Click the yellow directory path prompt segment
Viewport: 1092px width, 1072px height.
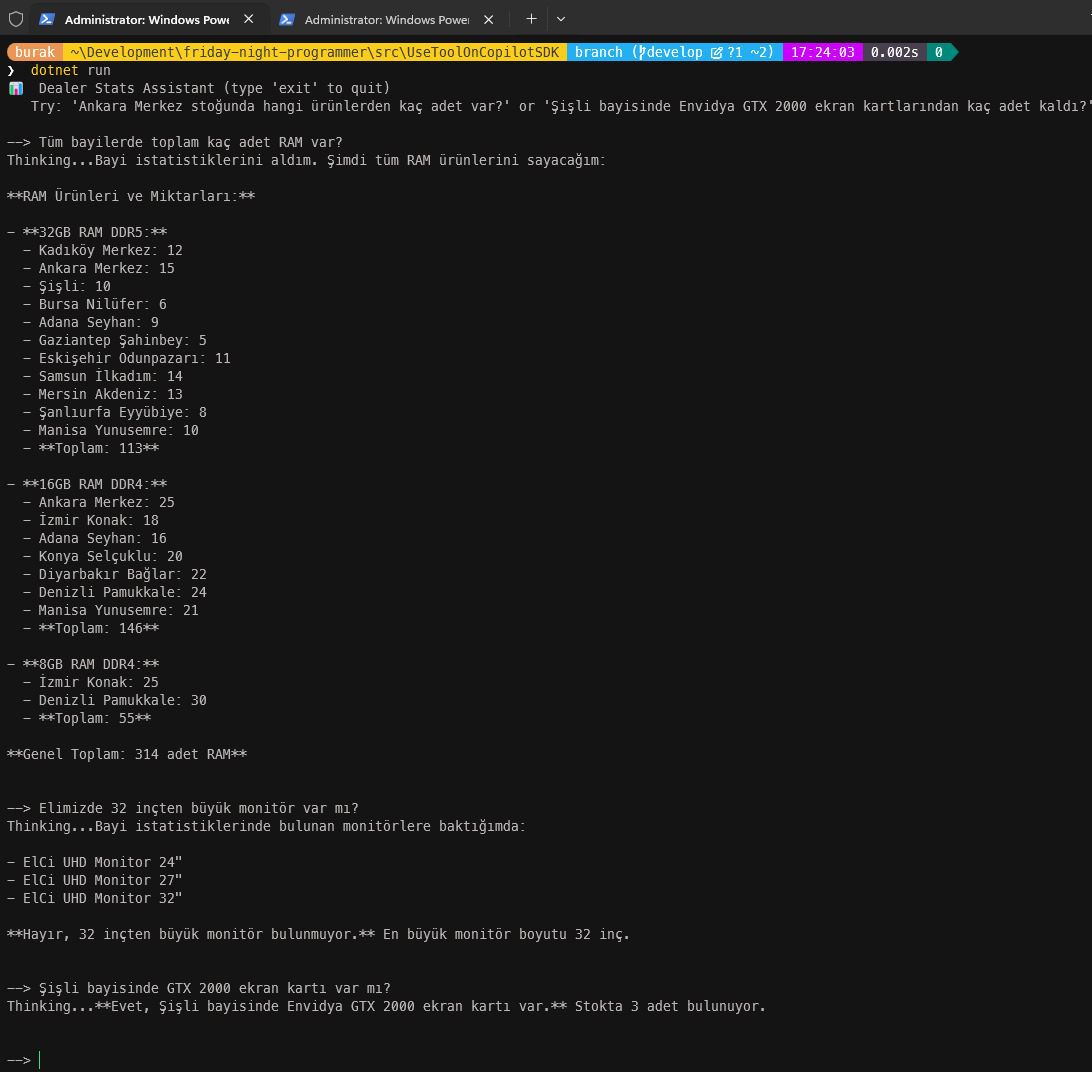coord(314,53)
